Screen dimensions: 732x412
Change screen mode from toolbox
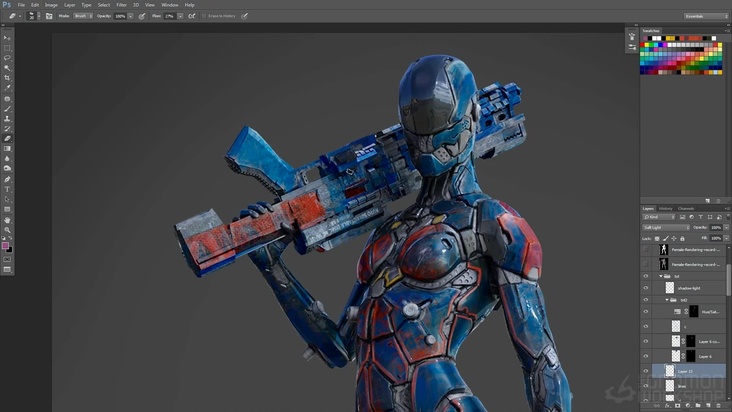tap(7, 269)
